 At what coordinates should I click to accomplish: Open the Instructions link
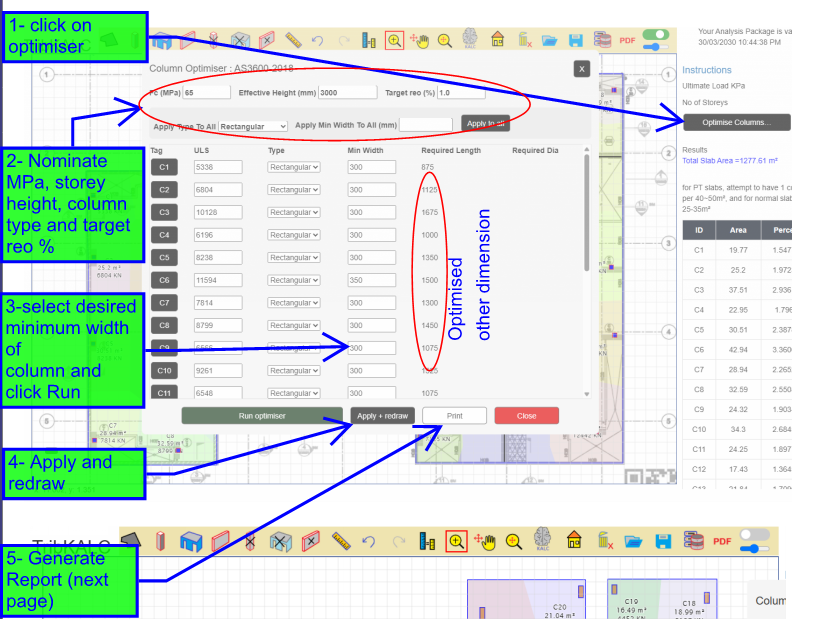coord(706,70)
